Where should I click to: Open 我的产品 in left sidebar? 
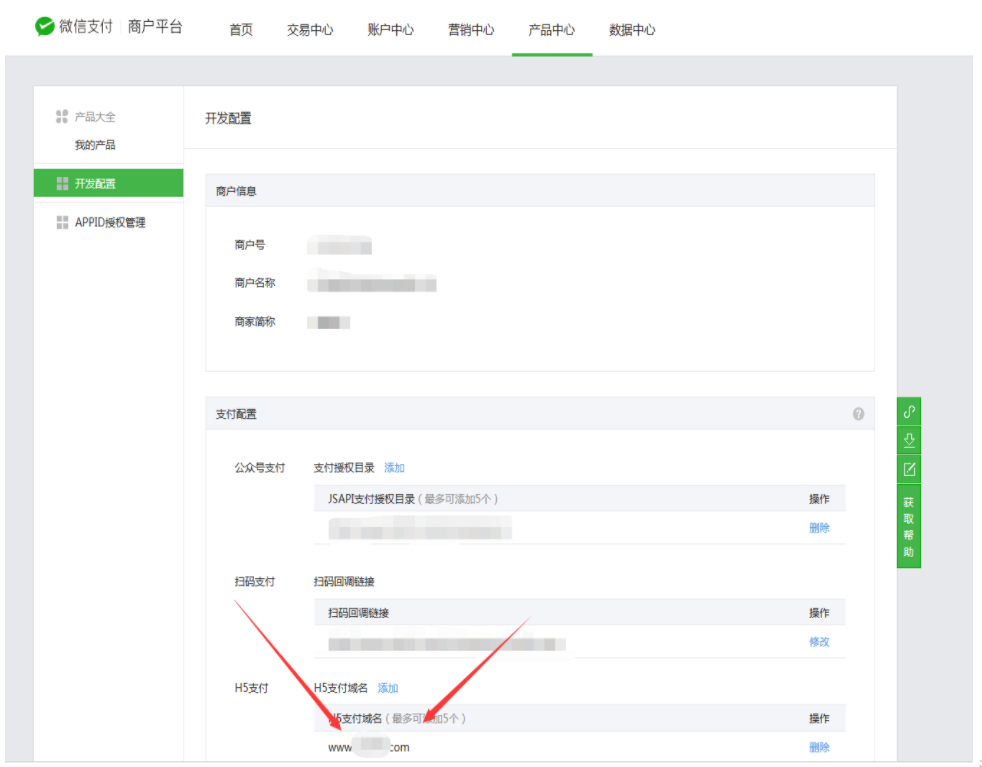pyautogui.click(x=95, y=145)
